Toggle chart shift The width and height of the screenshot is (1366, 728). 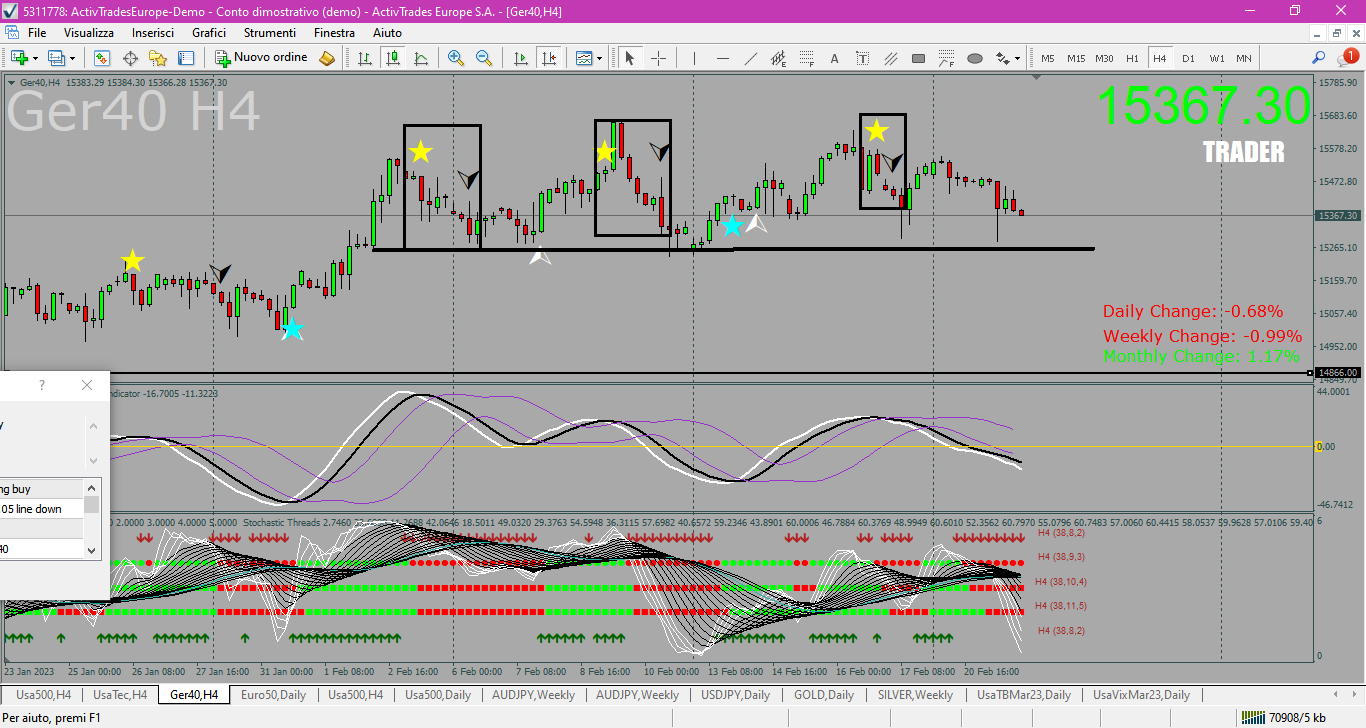[x=547, y=58]
